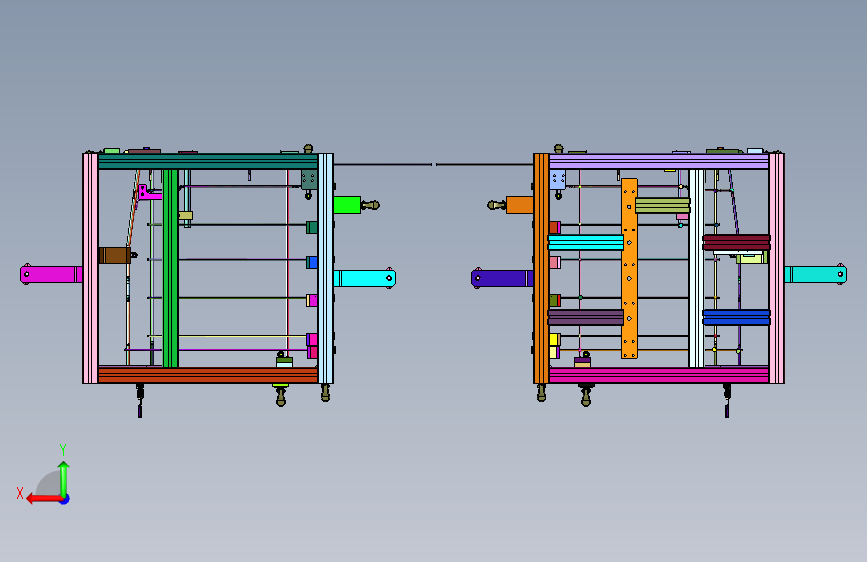The height and width of the screenshot is (562, 867).
Task: Select the gray corner bracket in left frame
Action: click(309, 180)
